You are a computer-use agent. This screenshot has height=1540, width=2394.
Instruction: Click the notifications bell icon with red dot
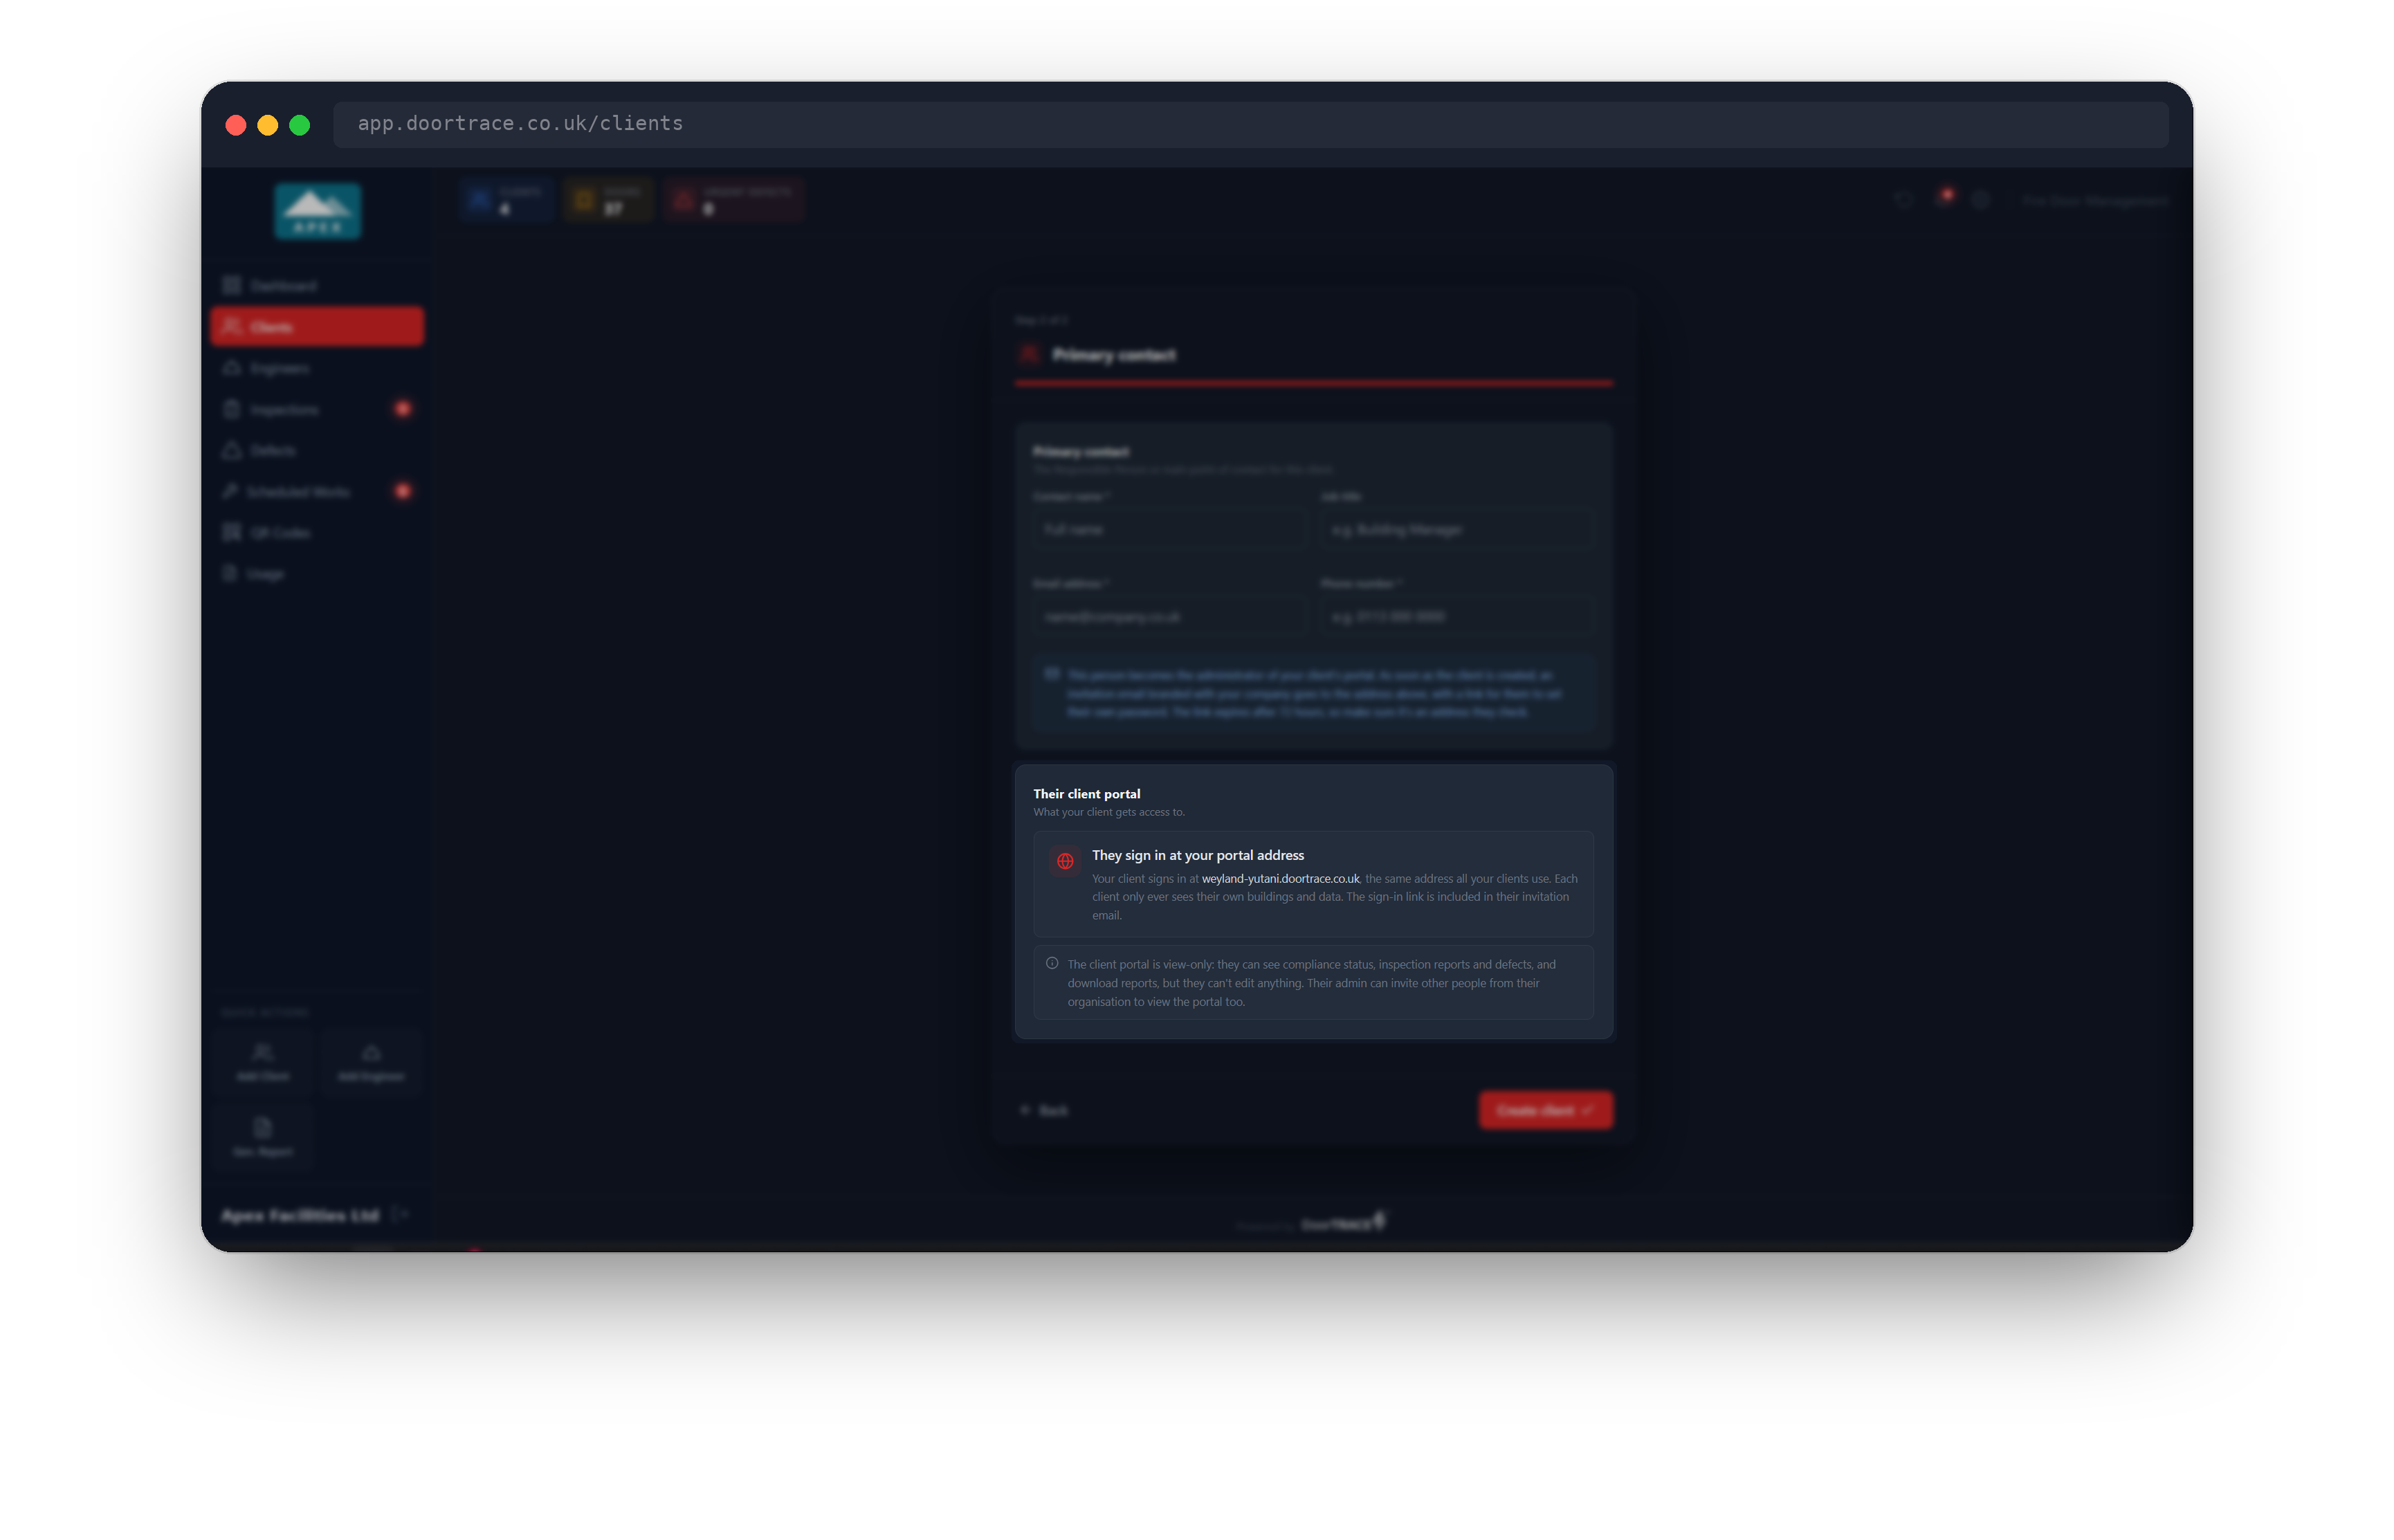tap(1943, 198)
